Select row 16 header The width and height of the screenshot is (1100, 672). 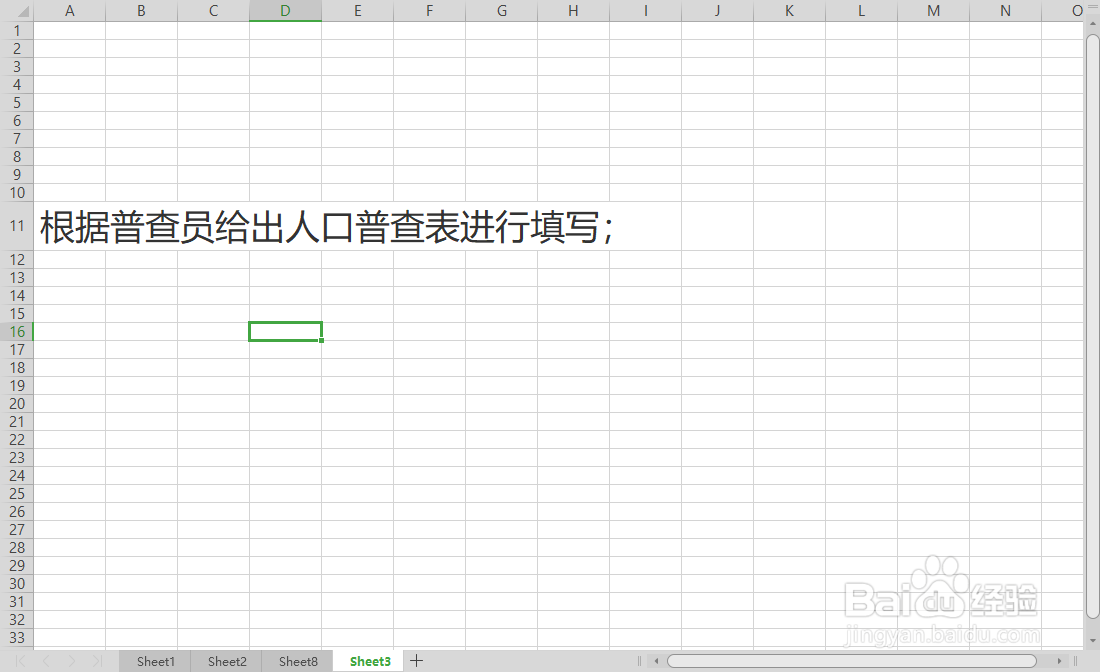[17, 331]
